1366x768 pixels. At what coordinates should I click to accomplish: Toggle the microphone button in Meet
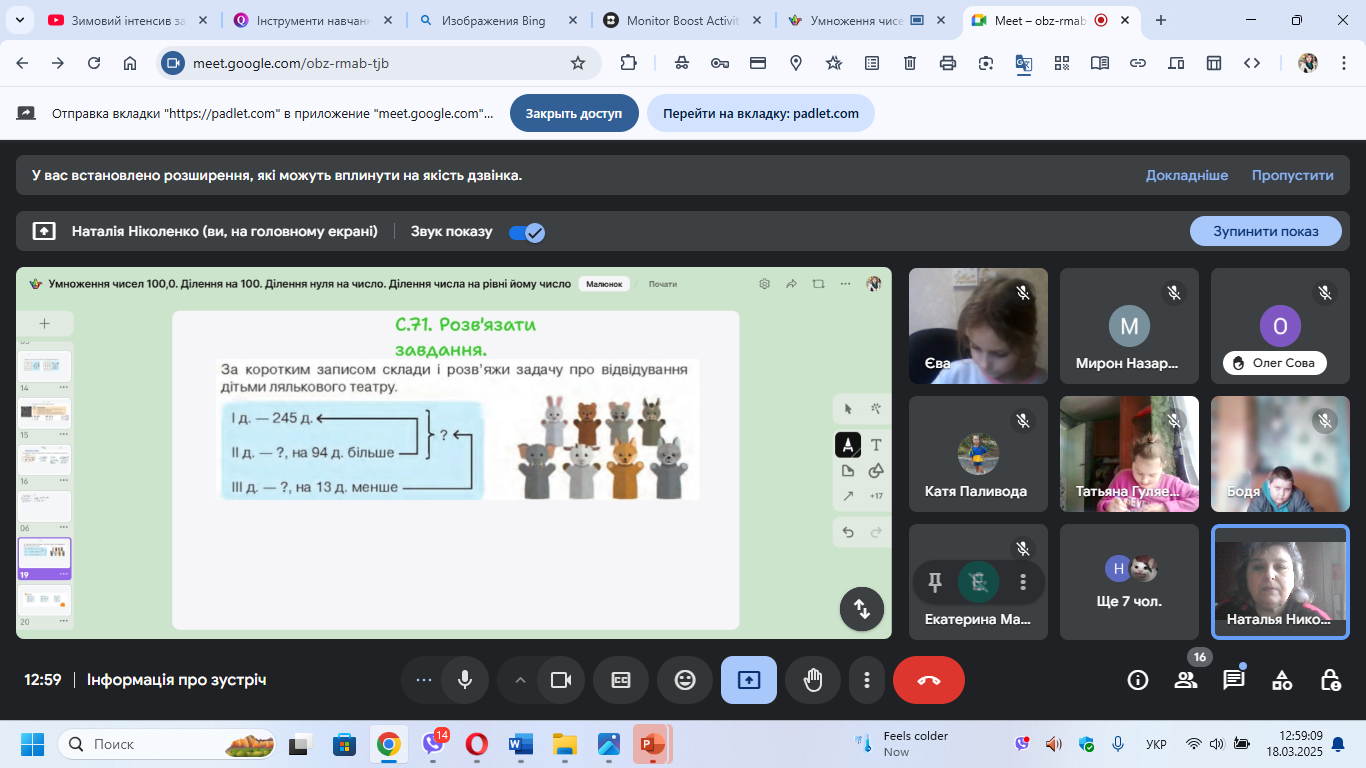click(x=465, y=680)
